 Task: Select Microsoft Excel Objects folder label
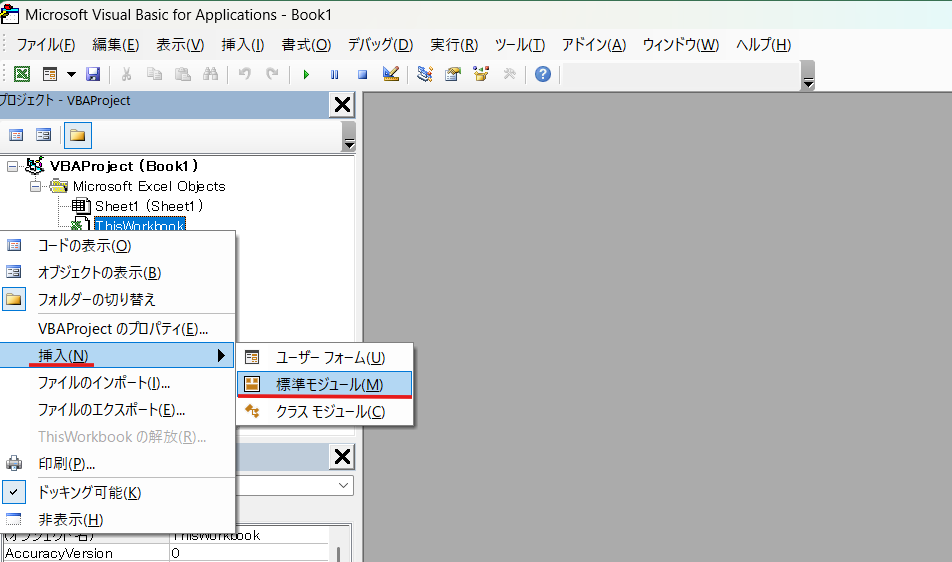[149, 186]
